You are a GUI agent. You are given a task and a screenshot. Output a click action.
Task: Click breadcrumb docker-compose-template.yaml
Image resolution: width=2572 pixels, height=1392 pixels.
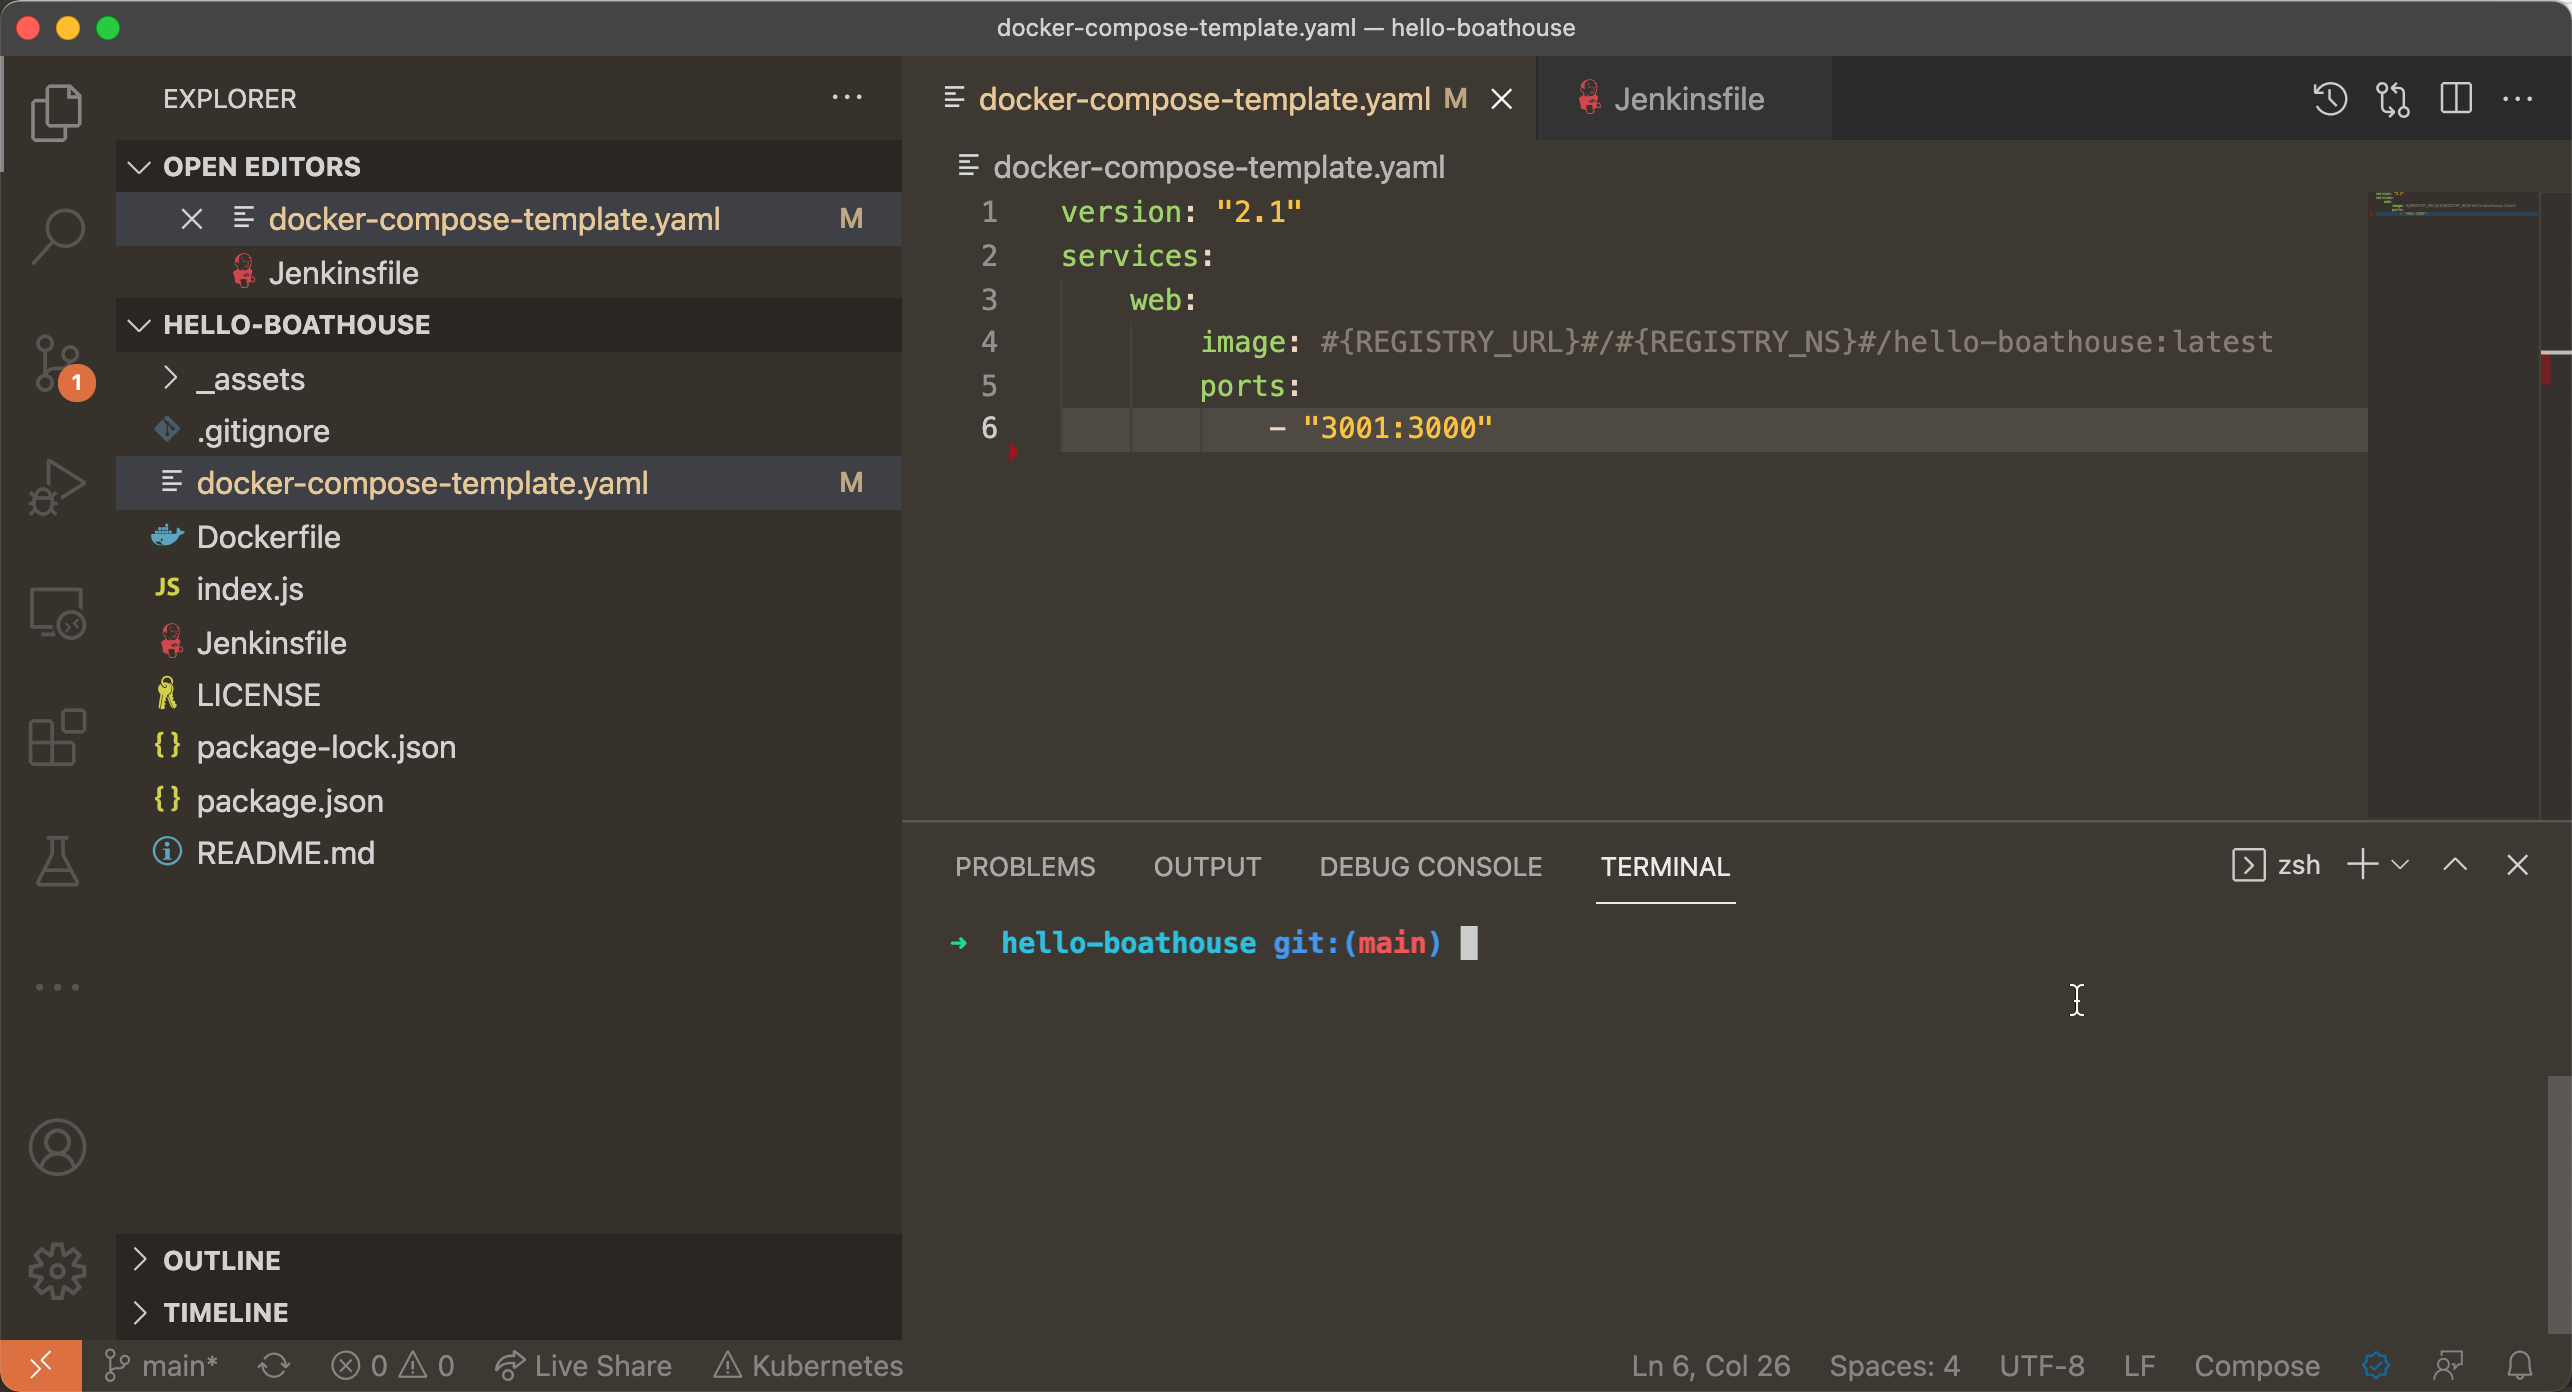click(1219, 167)
